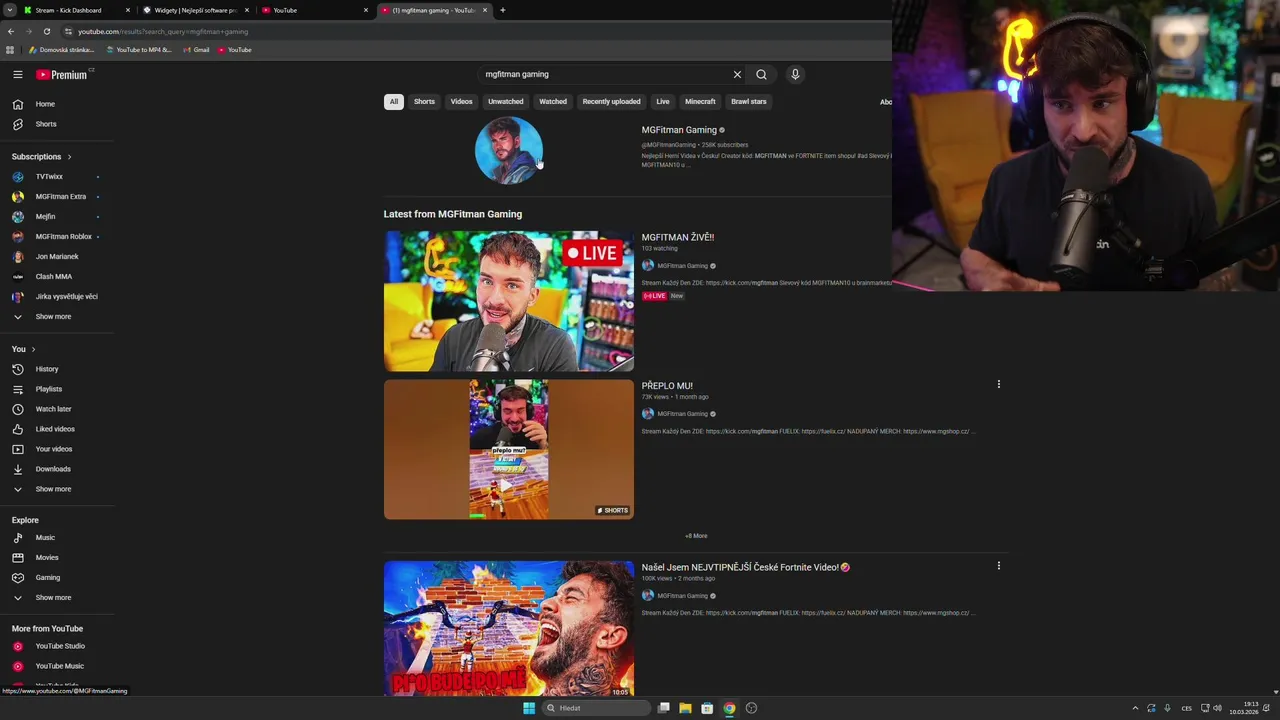This screenshot has height=720, width=1280.
Task: Filter results by Unwatched chip
Action: pos(505,101)
